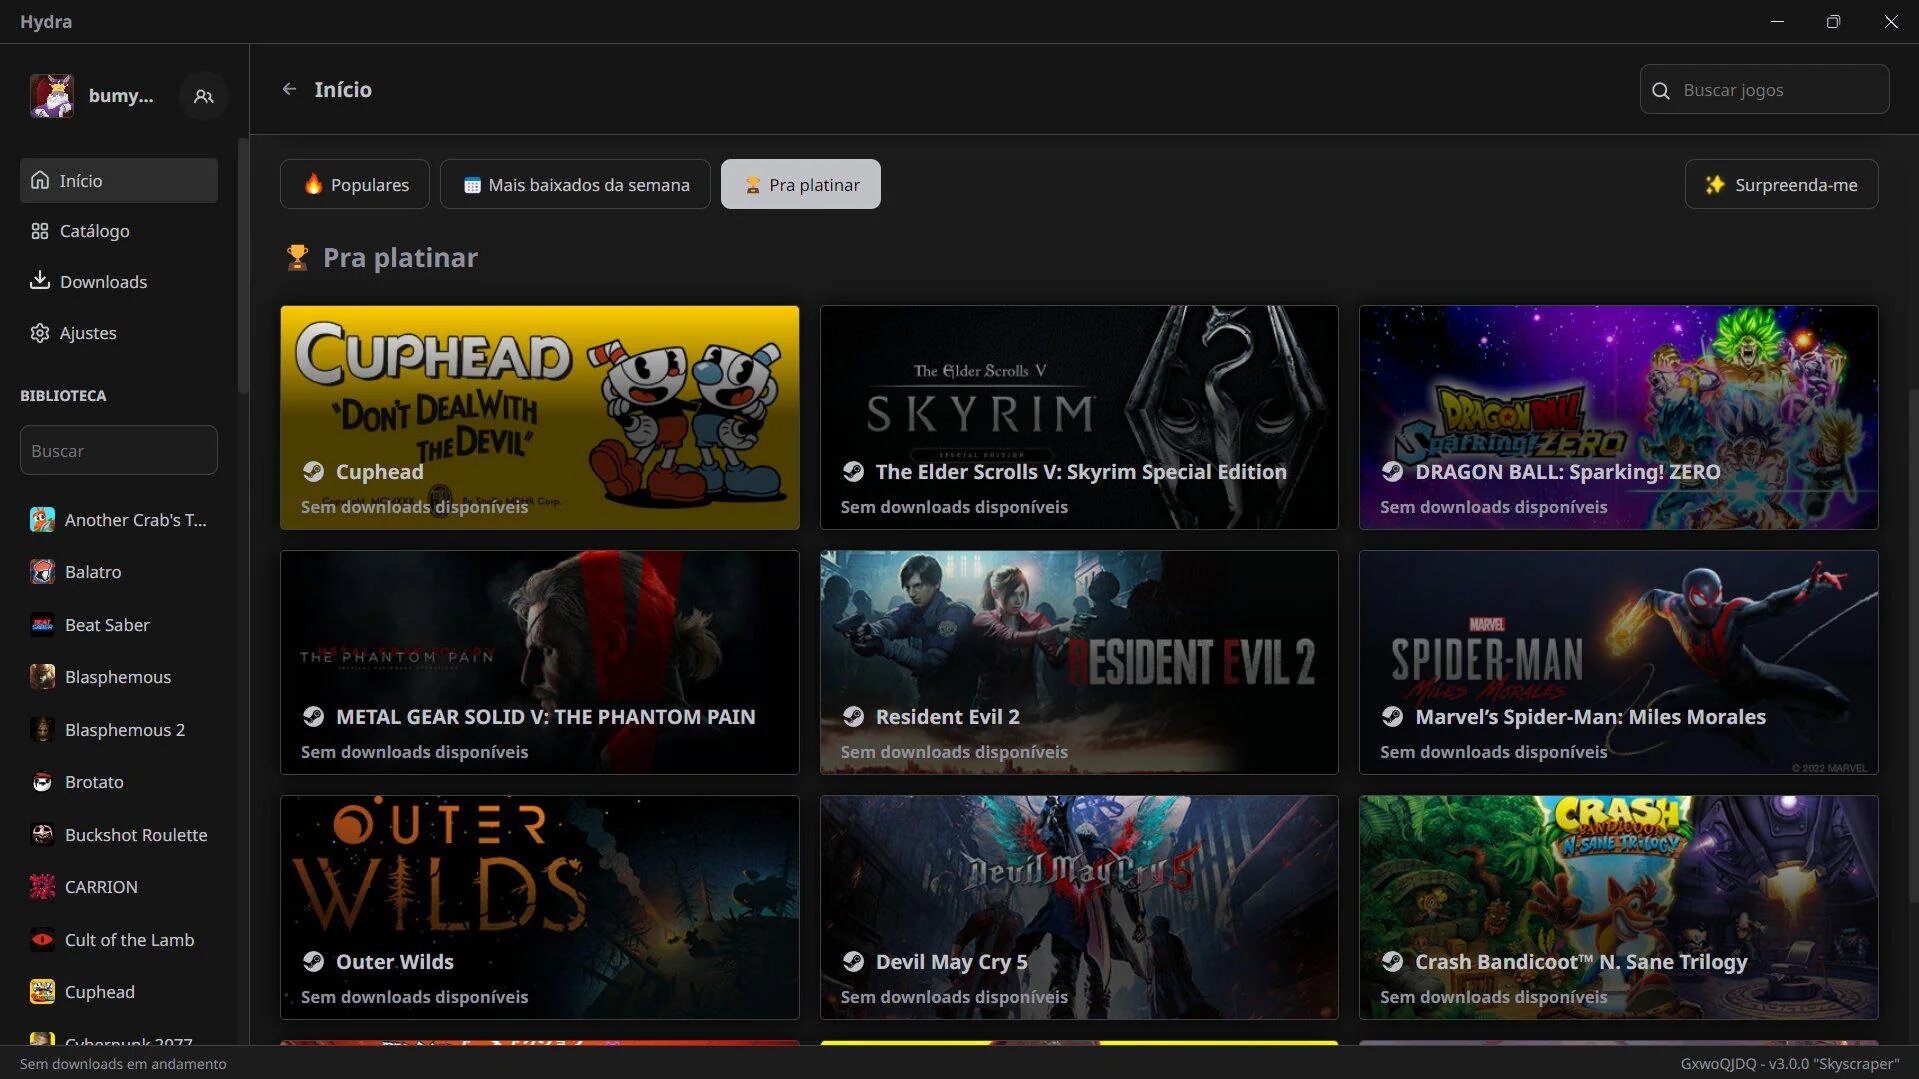Screen dimensions: 1919x1079
Task: Click the Brotato library icon
Action: (x=42, y=781)
